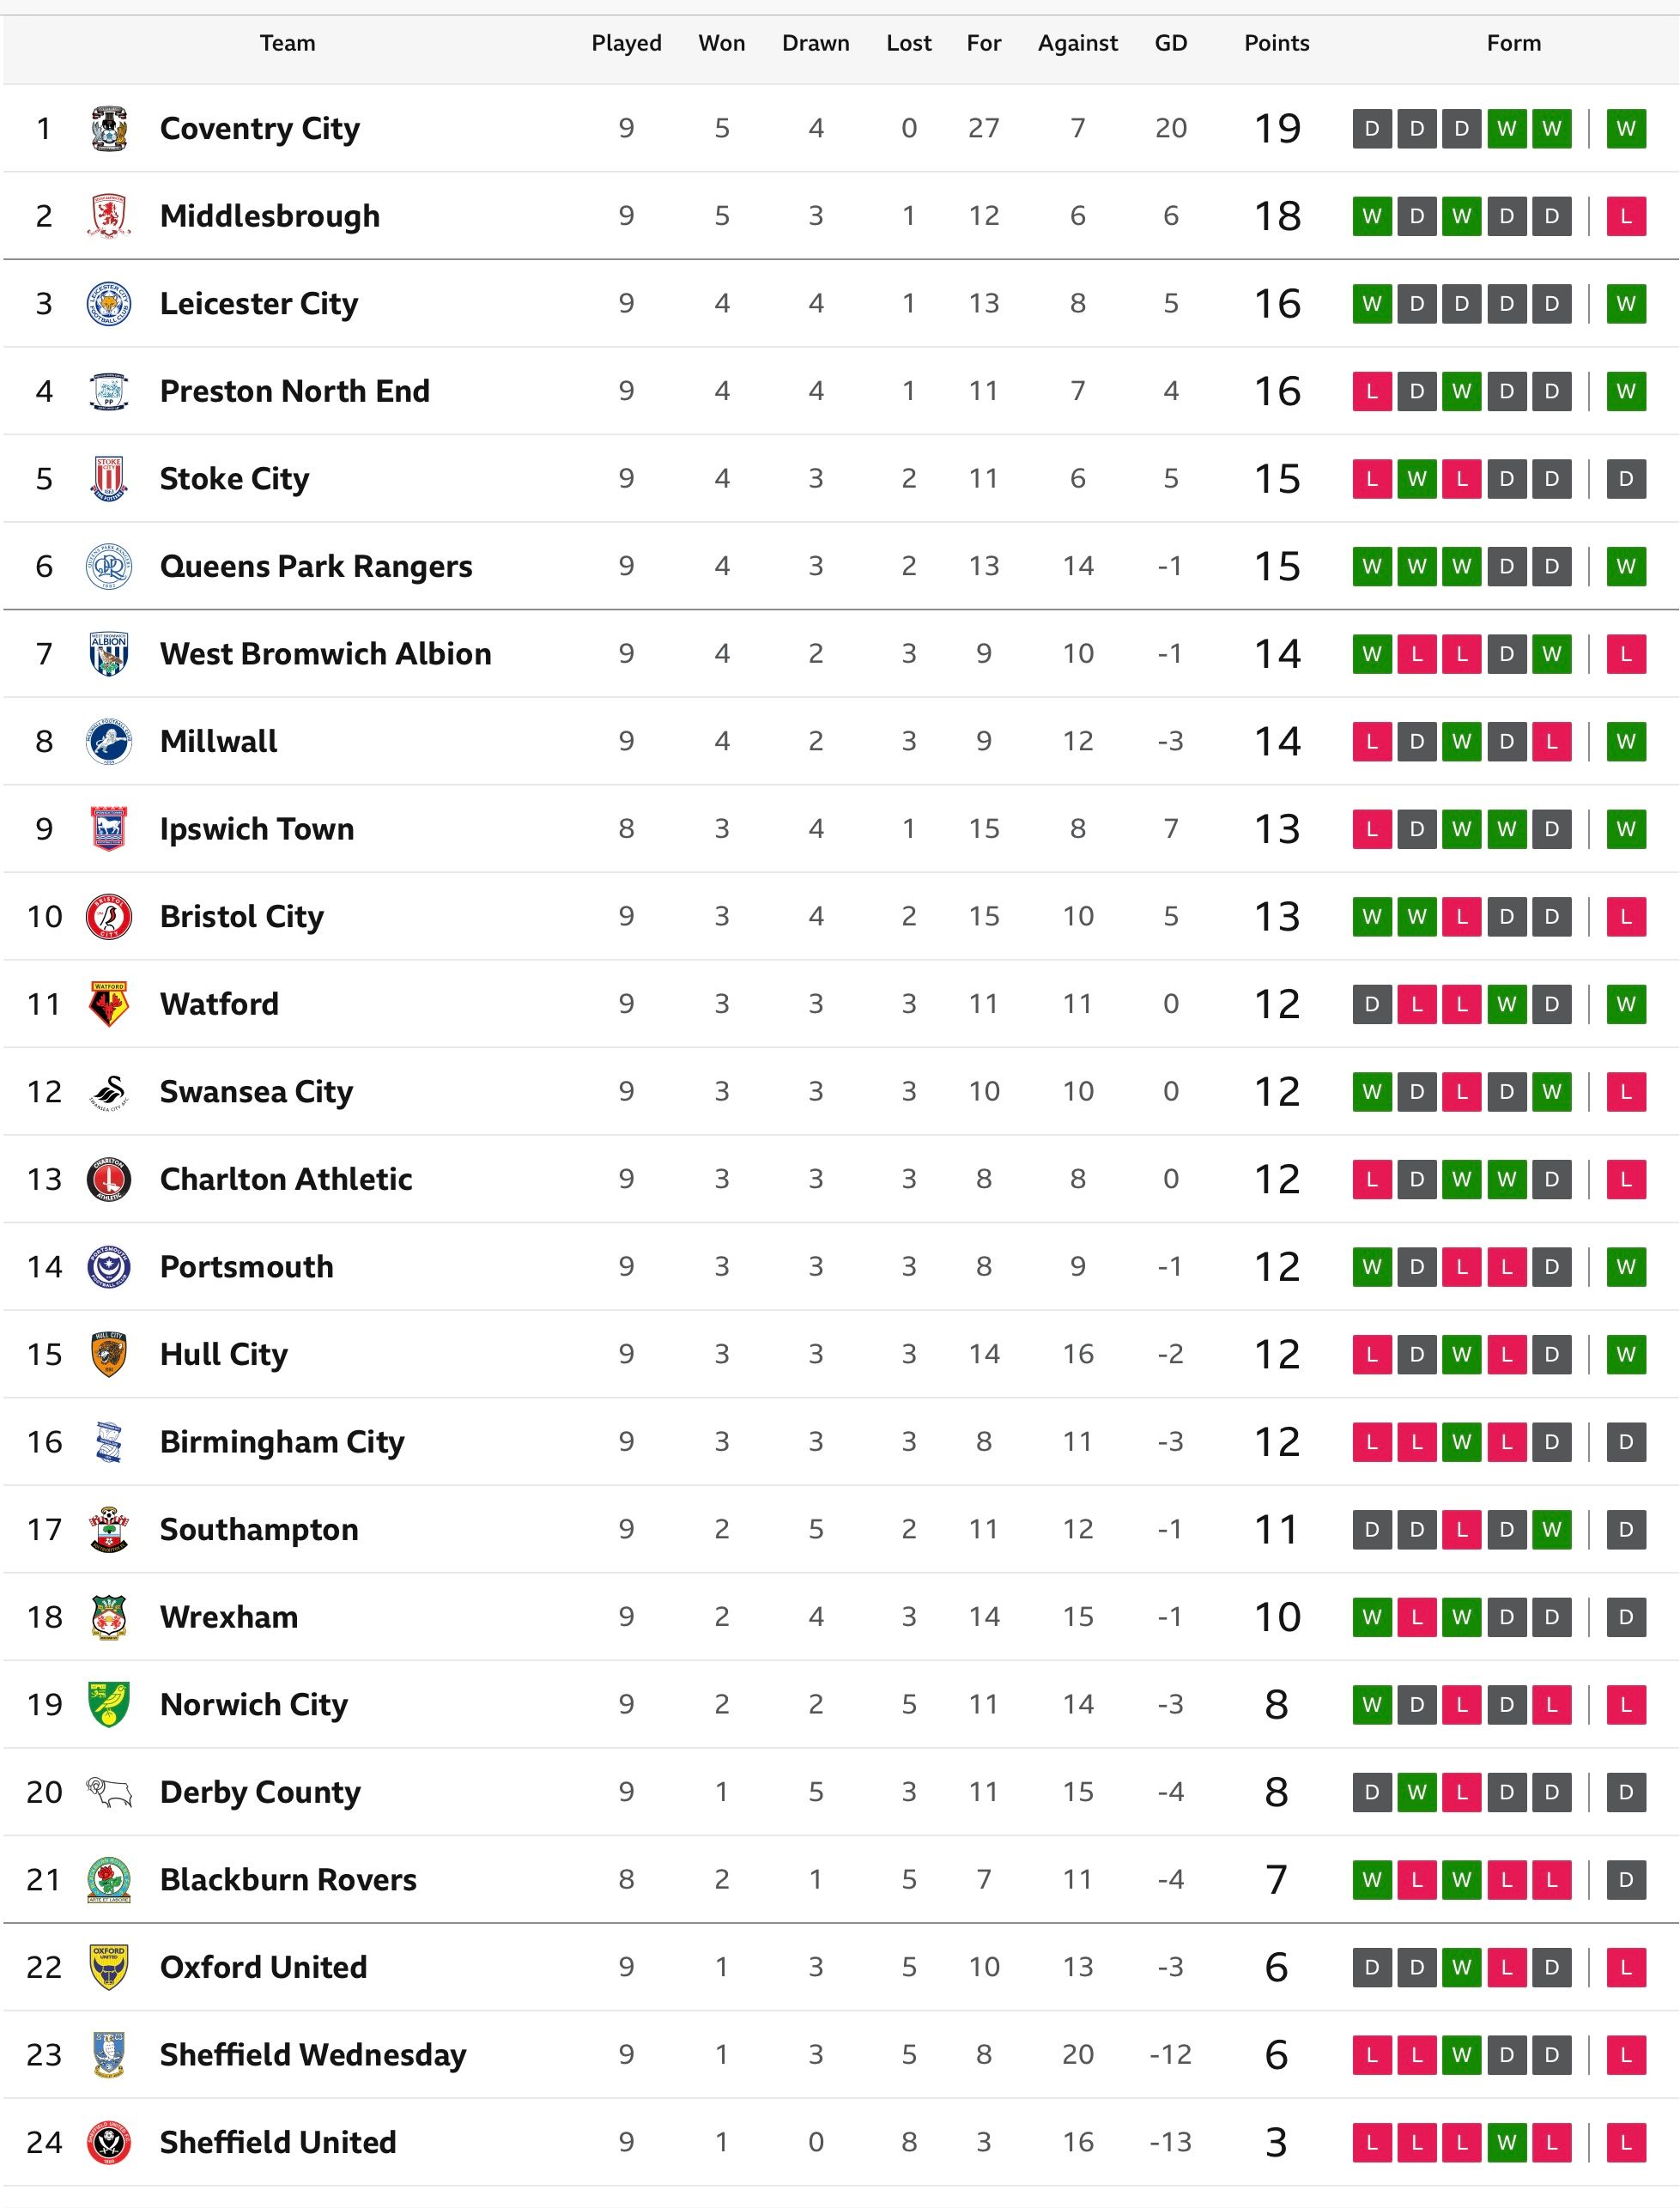Click the Form column header
The width and height of the screenshot is (1680, 2208).
pos(1513,43)
